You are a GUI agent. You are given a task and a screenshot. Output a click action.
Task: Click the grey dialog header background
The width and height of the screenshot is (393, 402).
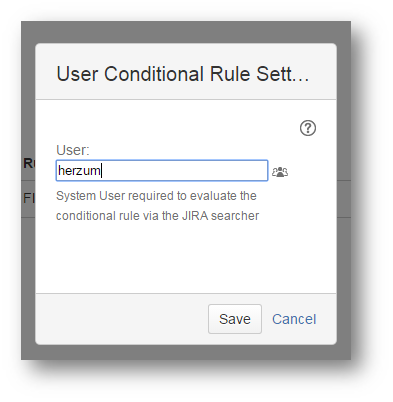click(186, 53)
